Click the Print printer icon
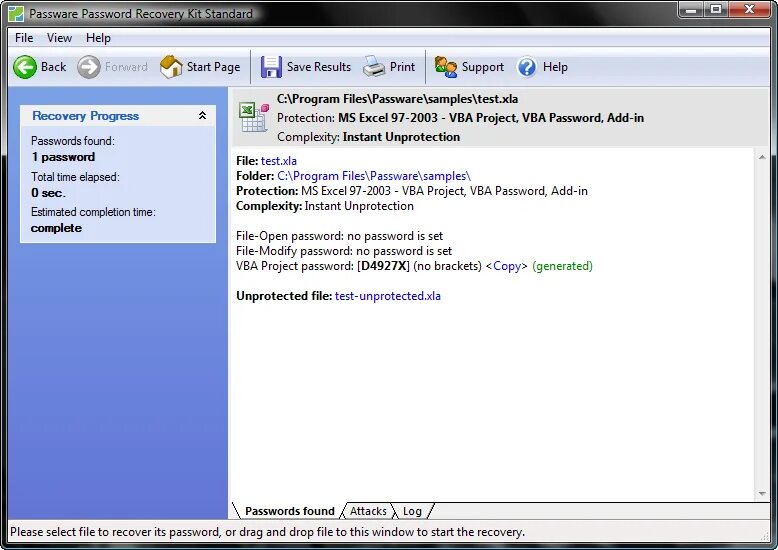778x550 pixels. pyautogui.click(x=374, y=67)
